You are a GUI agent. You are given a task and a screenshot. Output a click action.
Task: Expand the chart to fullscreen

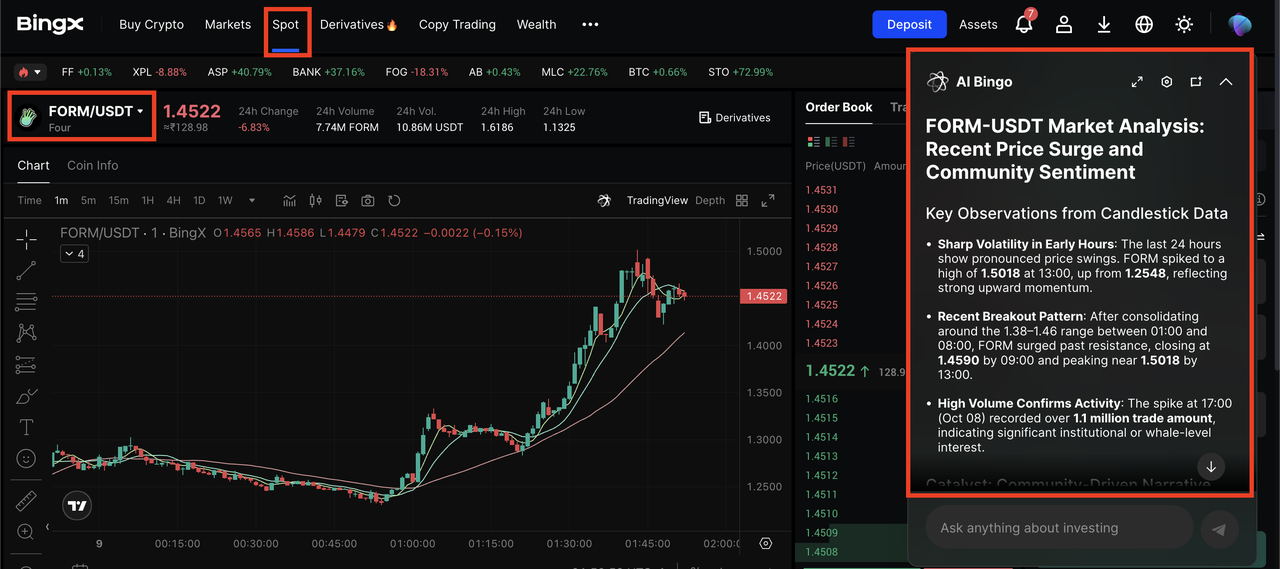tap(768, 201)
